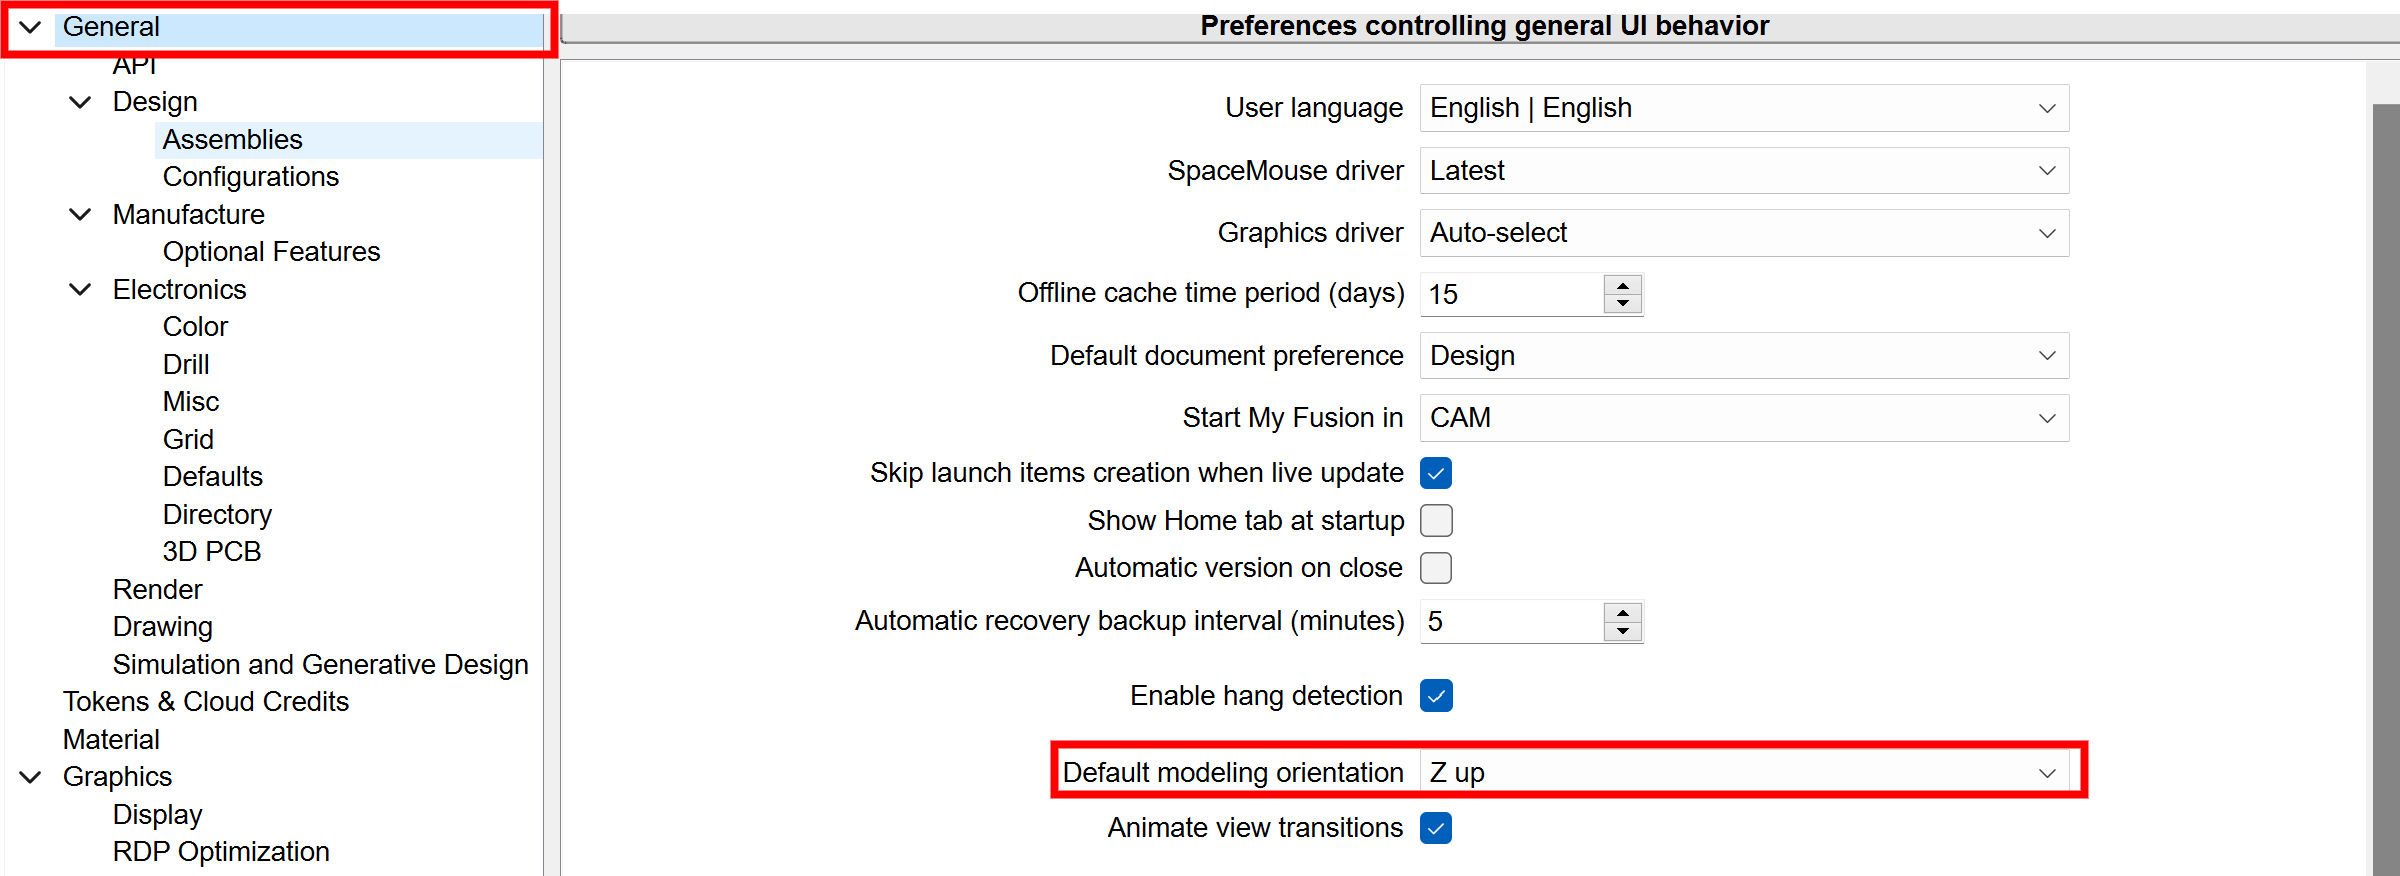Select the Render preferences item
2400x876 pixels.
point(157,590)
